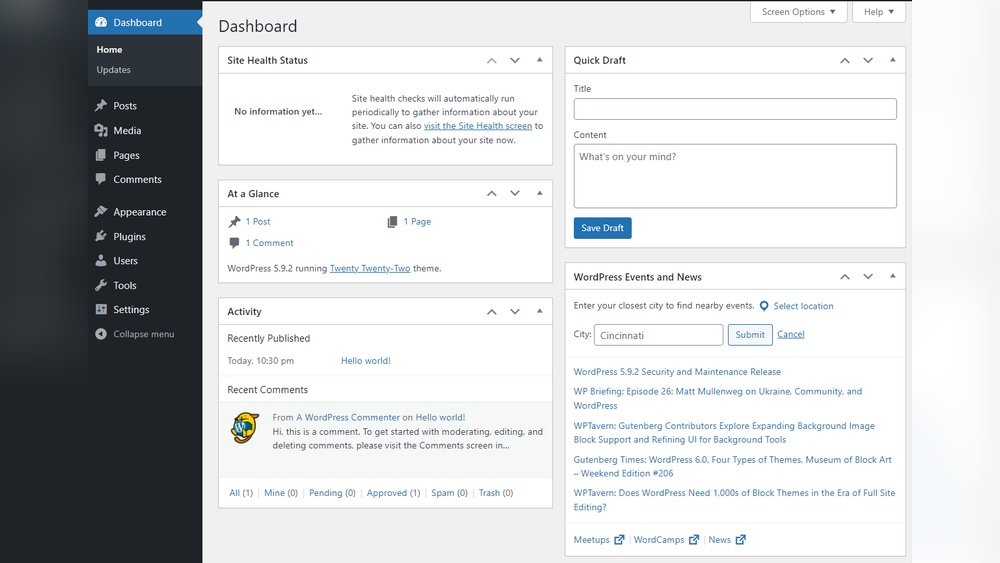Collapse the WordPress Events and News panel
This screenshot has width=1000, height=563.
click(893, 276)
